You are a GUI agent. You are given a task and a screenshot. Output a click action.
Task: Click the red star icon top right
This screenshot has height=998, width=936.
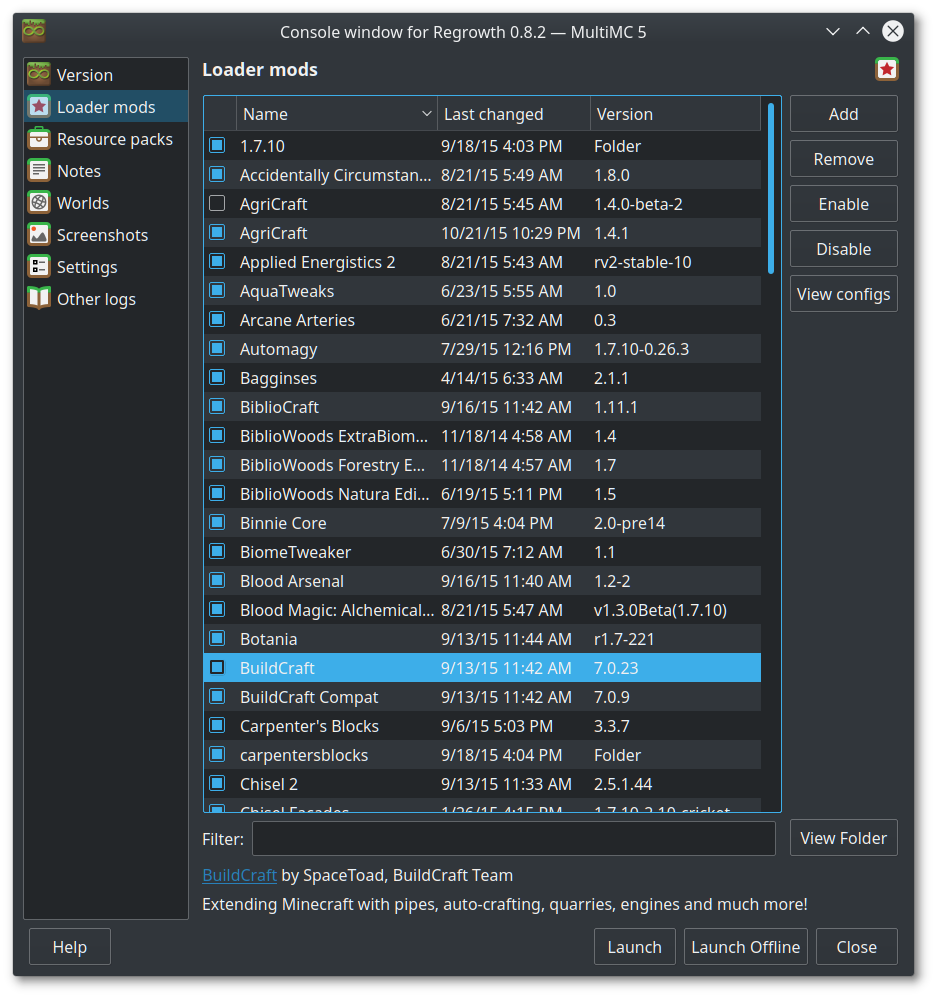[886, 69]
